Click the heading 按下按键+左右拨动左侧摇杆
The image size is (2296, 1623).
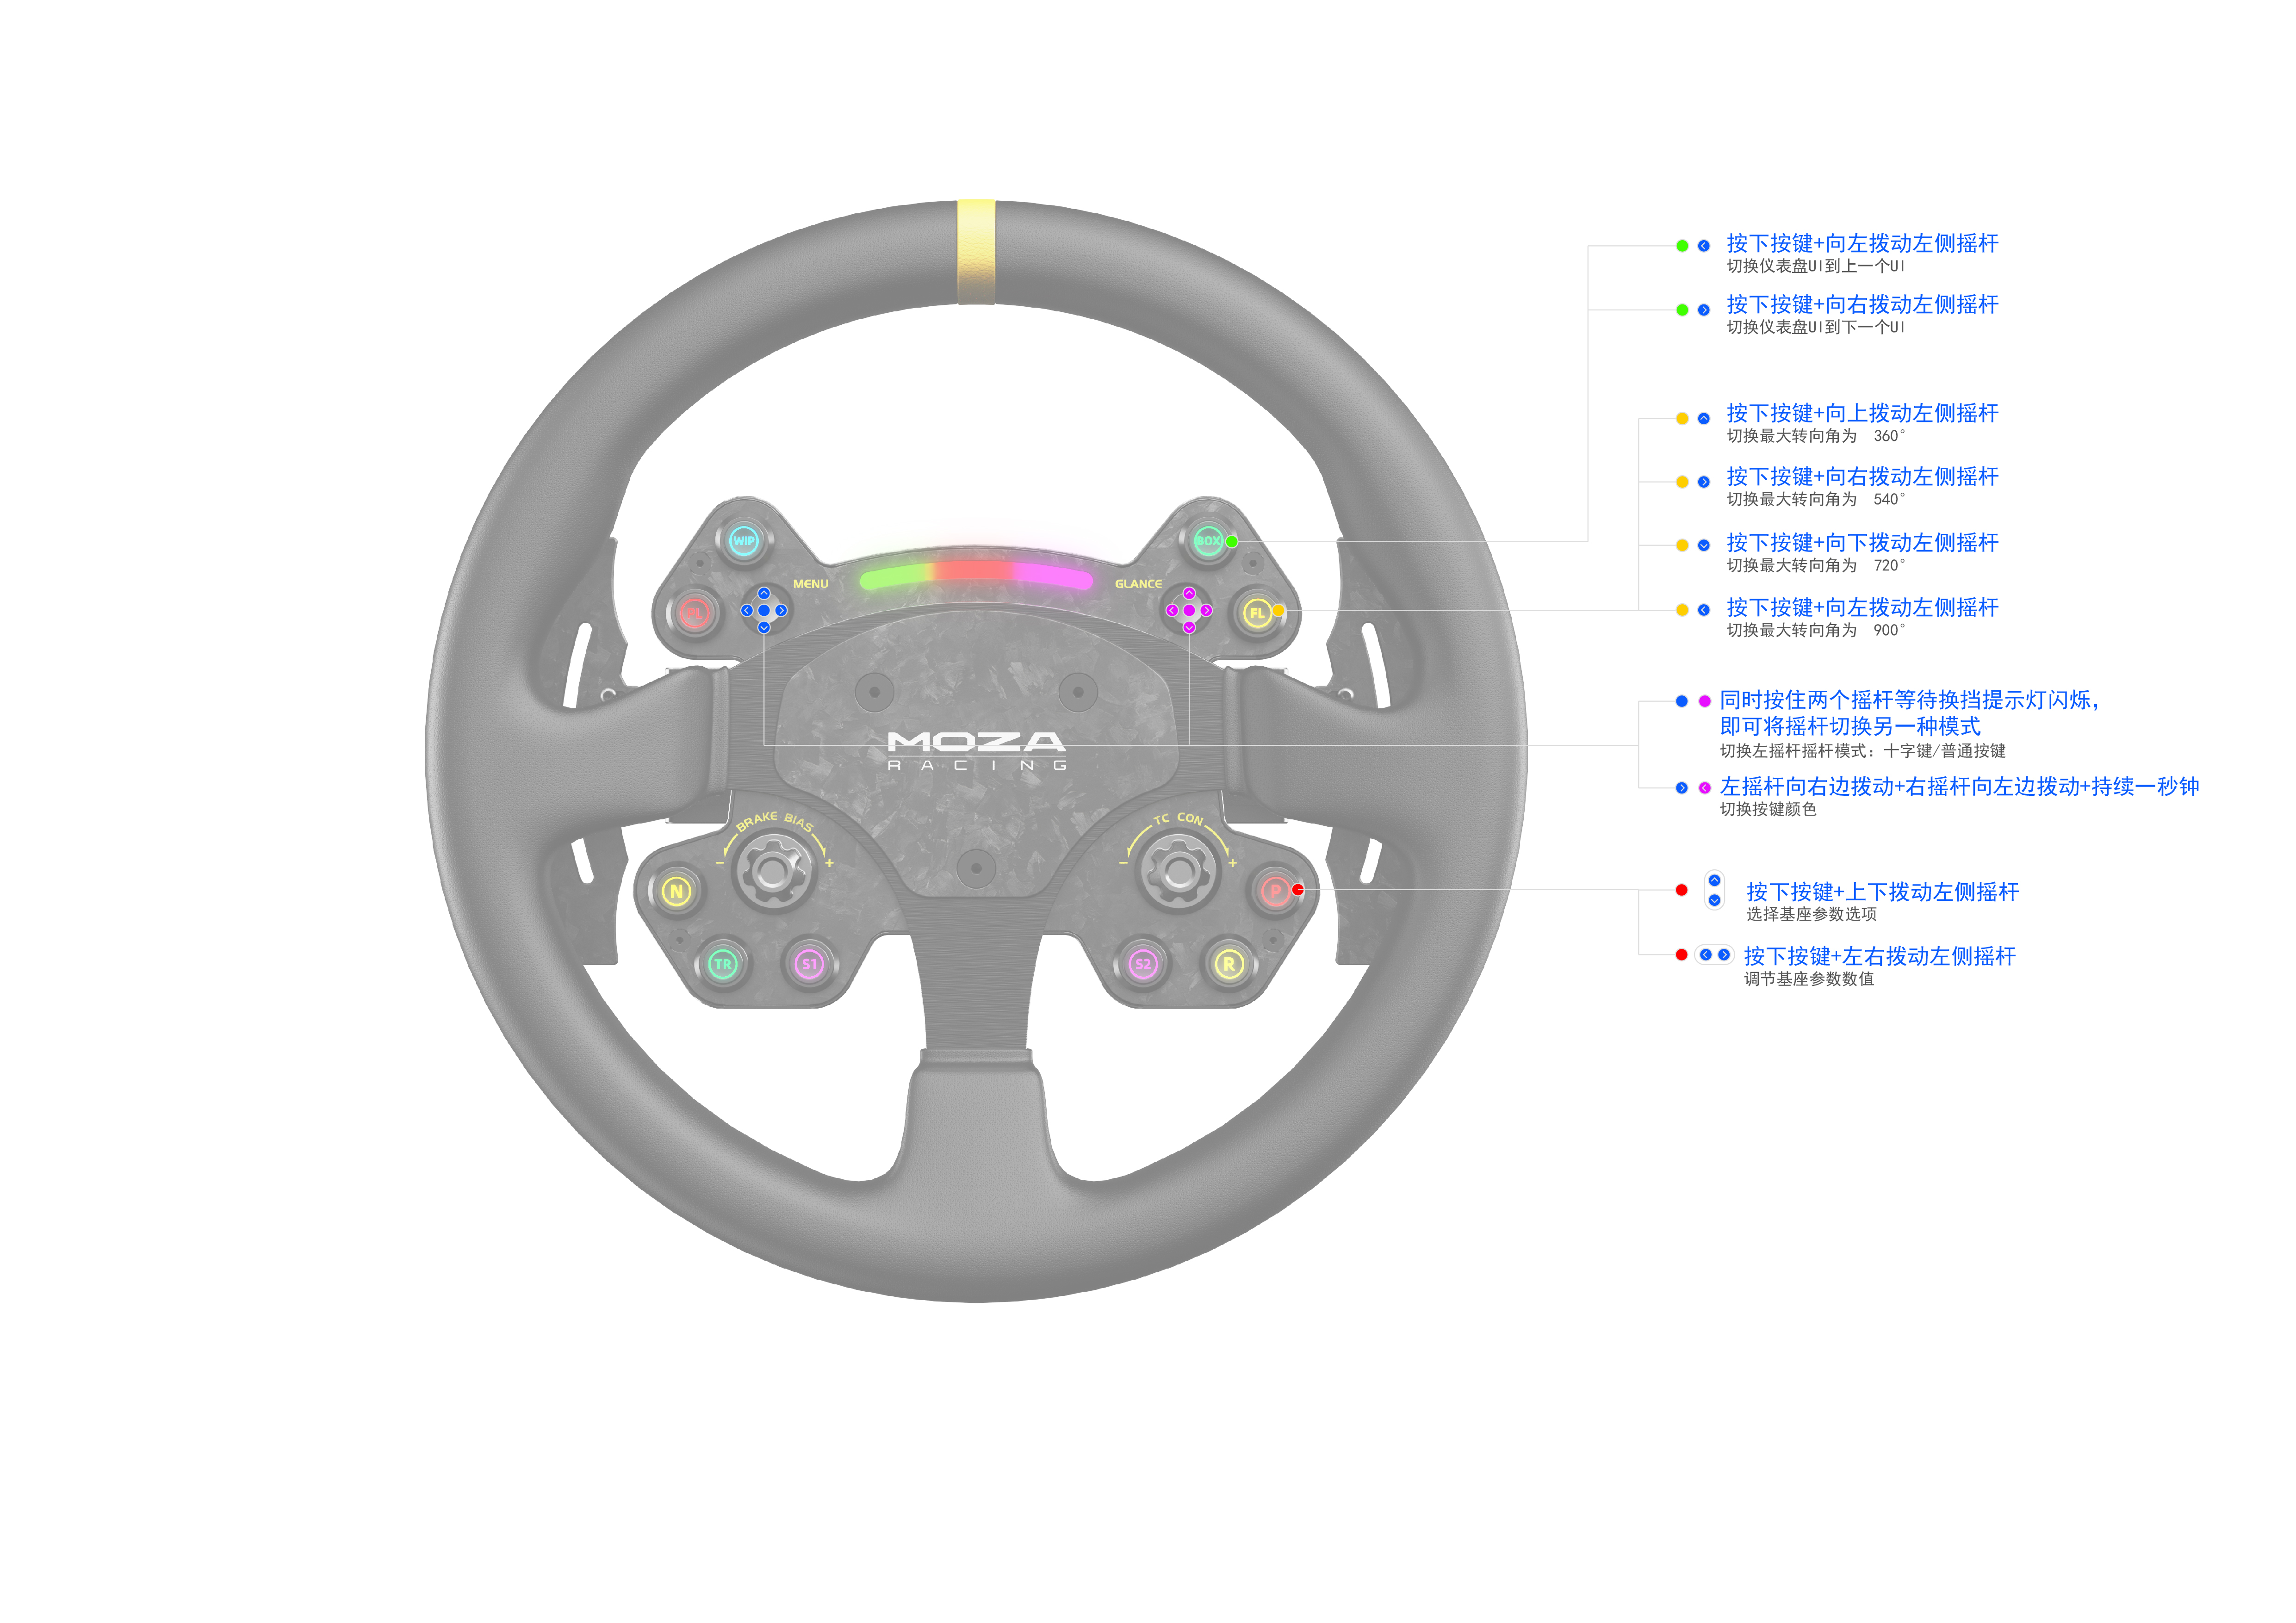(x=1880, y=957)
